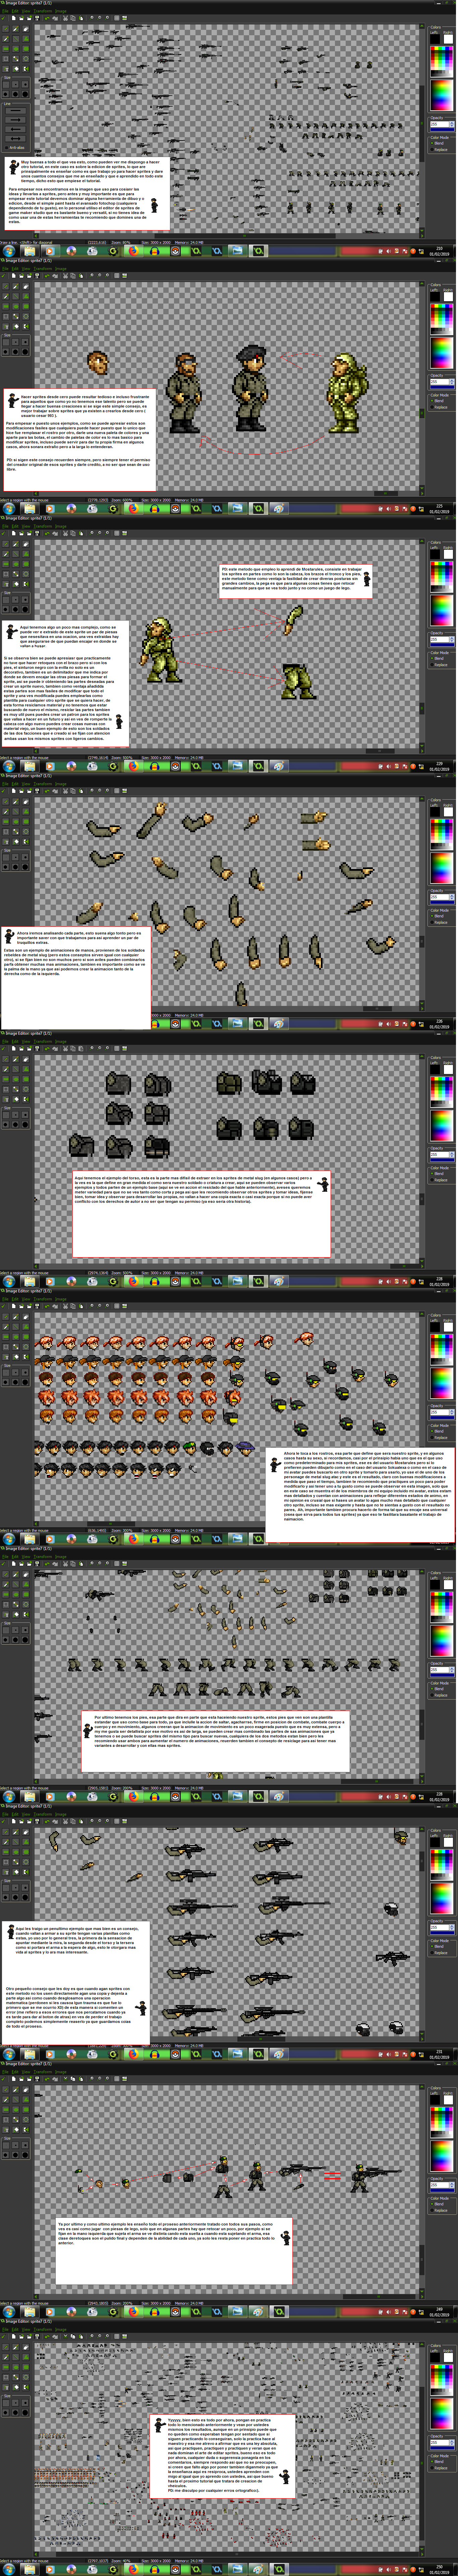Choose rectangular Selection tool in top weapons-sheet editor
Viewport: 458px width, 2576px height.
[6, 59]
